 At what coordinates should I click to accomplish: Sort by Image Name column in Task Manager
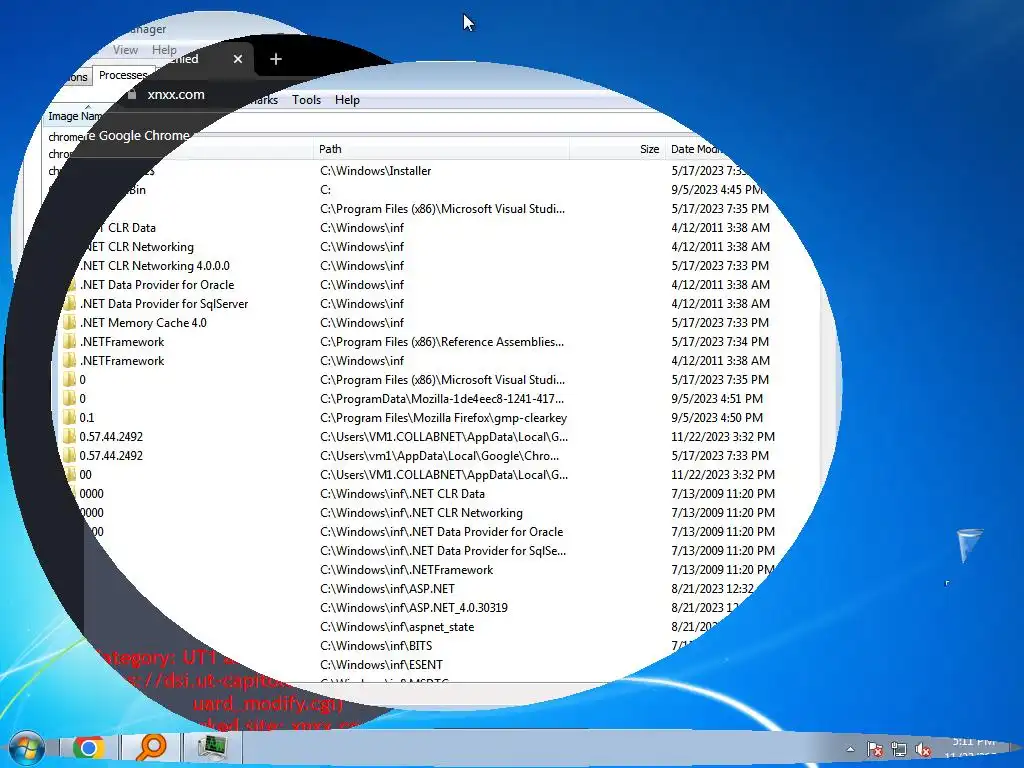click(x=75, y=116)
